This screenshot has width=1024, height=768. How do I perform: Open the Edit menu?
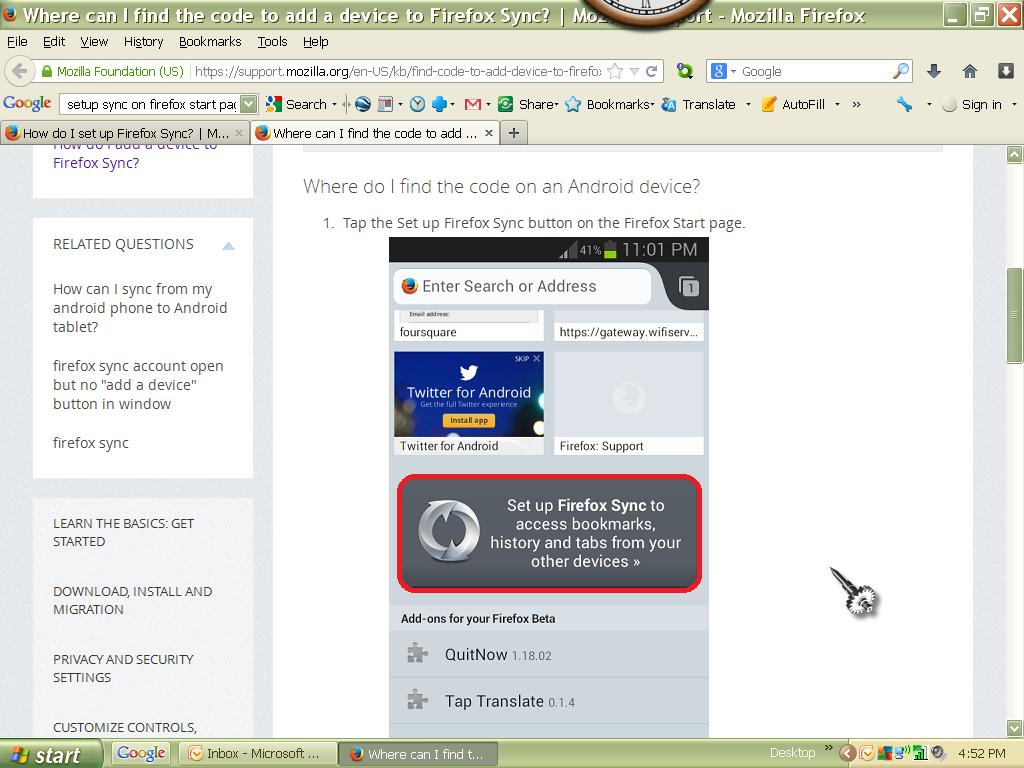tap(54, 42)
